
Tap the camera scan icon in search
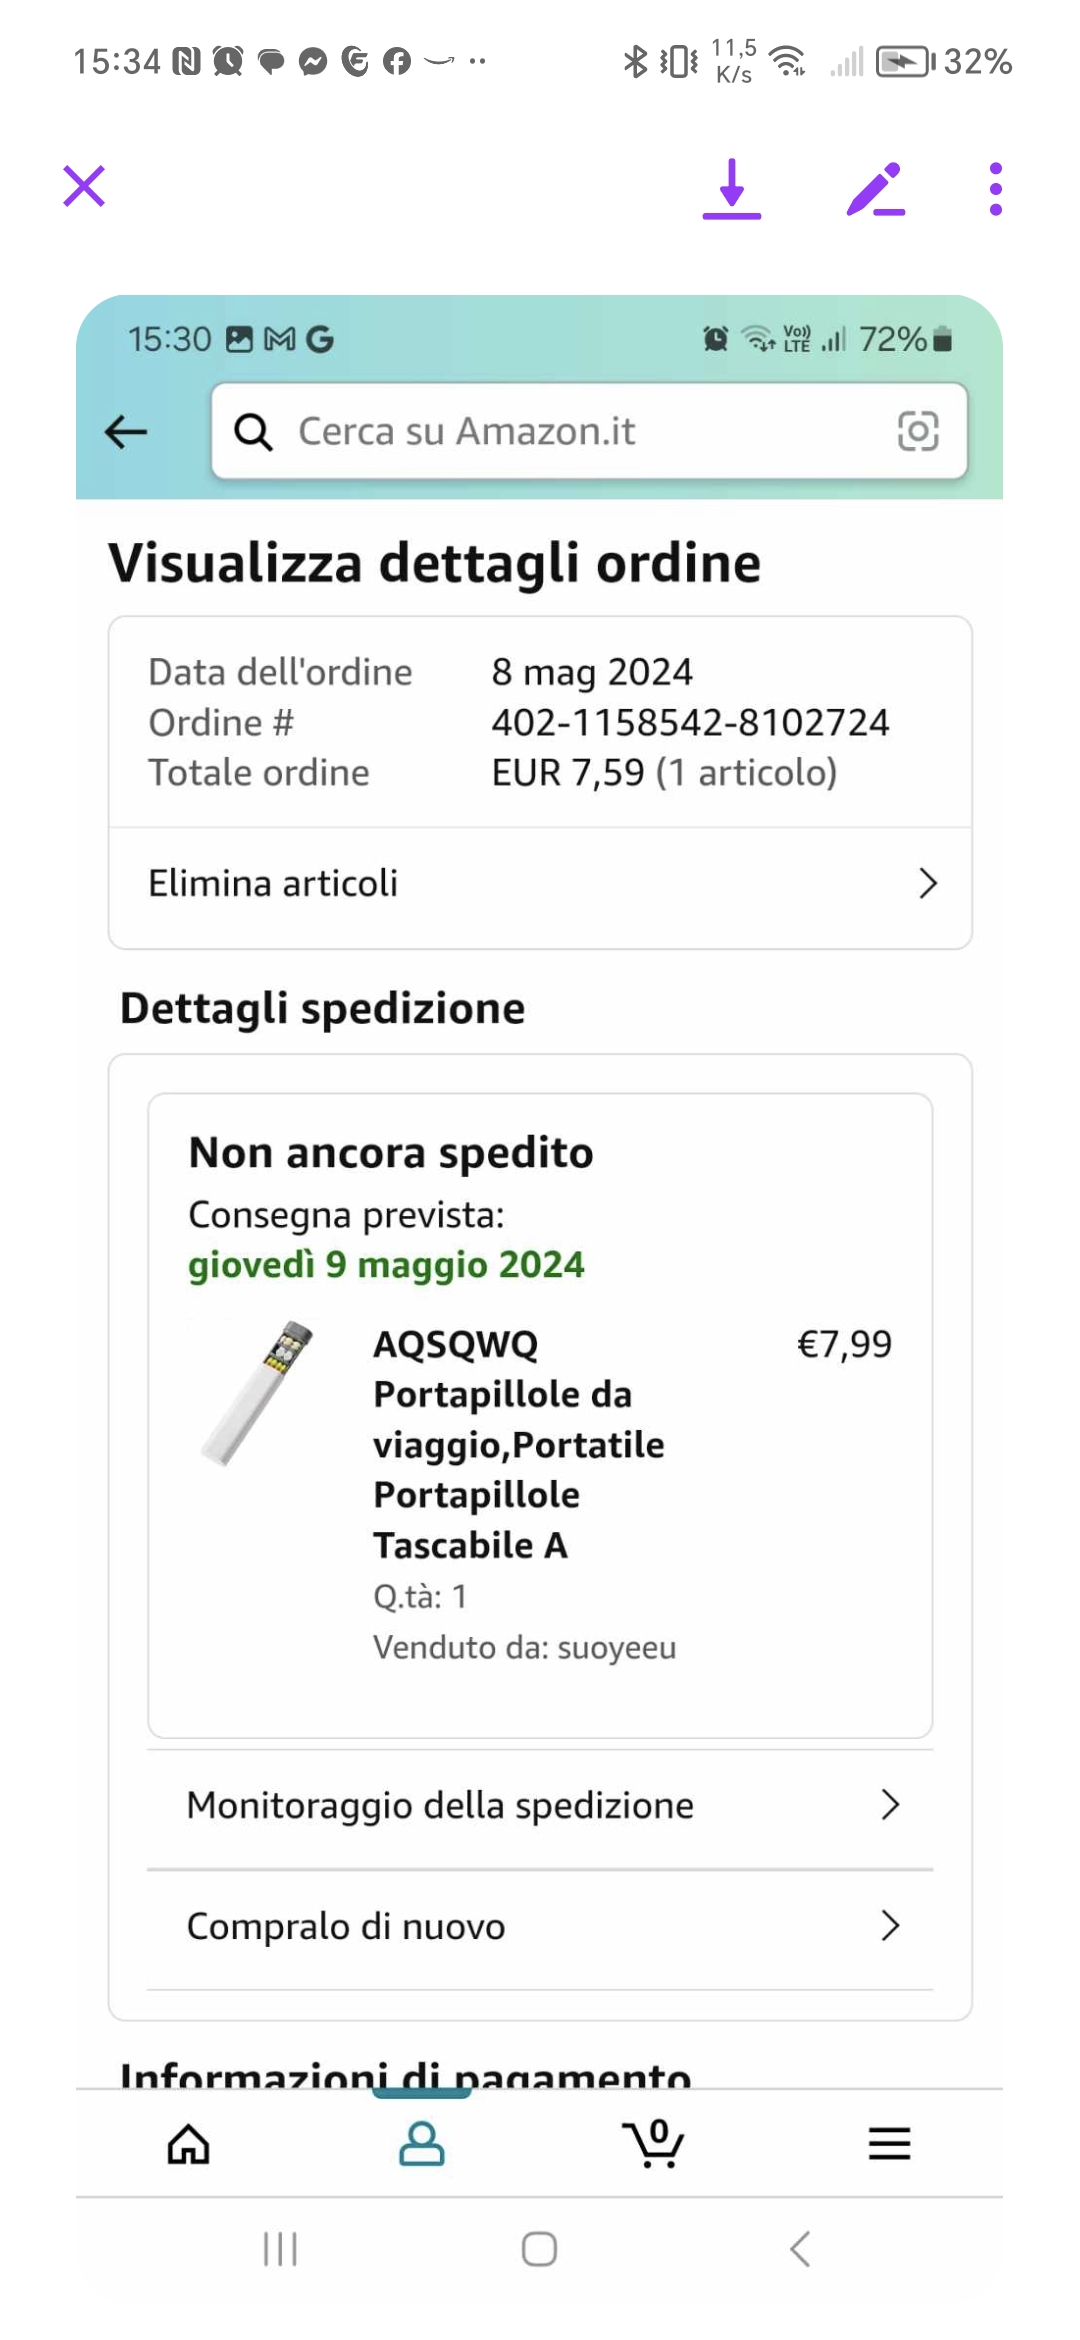click(917, 431)
